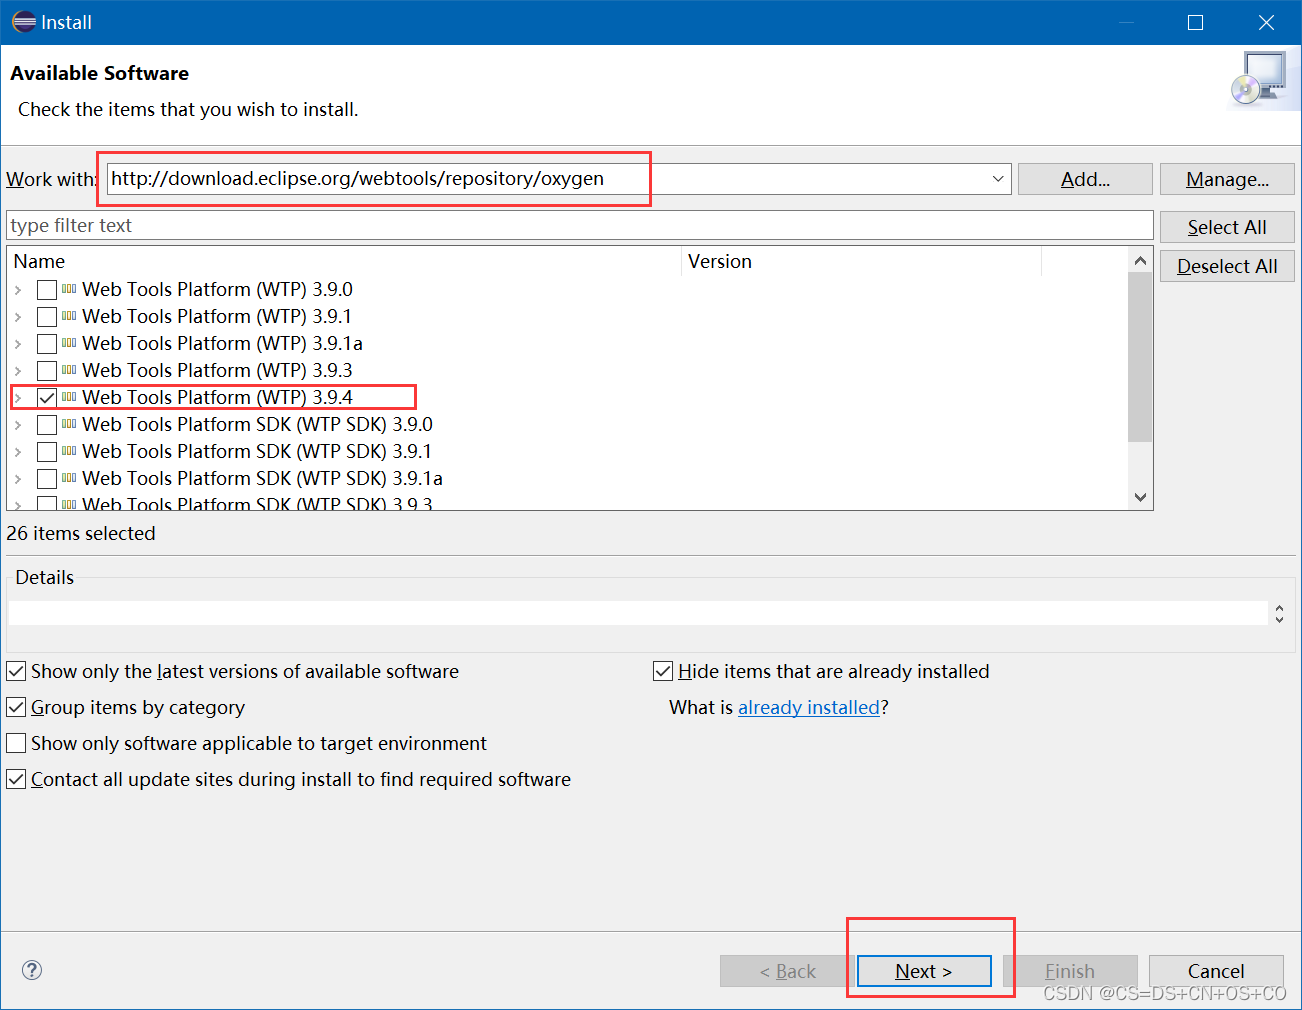Expand the WTP SDK 3.9.0 tree node

point(18,425)
